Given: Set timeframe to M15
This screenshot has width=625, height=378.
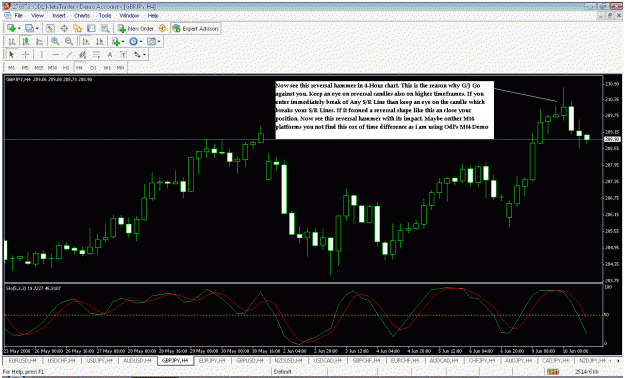Looking at the screenshot, I should click(x=39, y=67).
